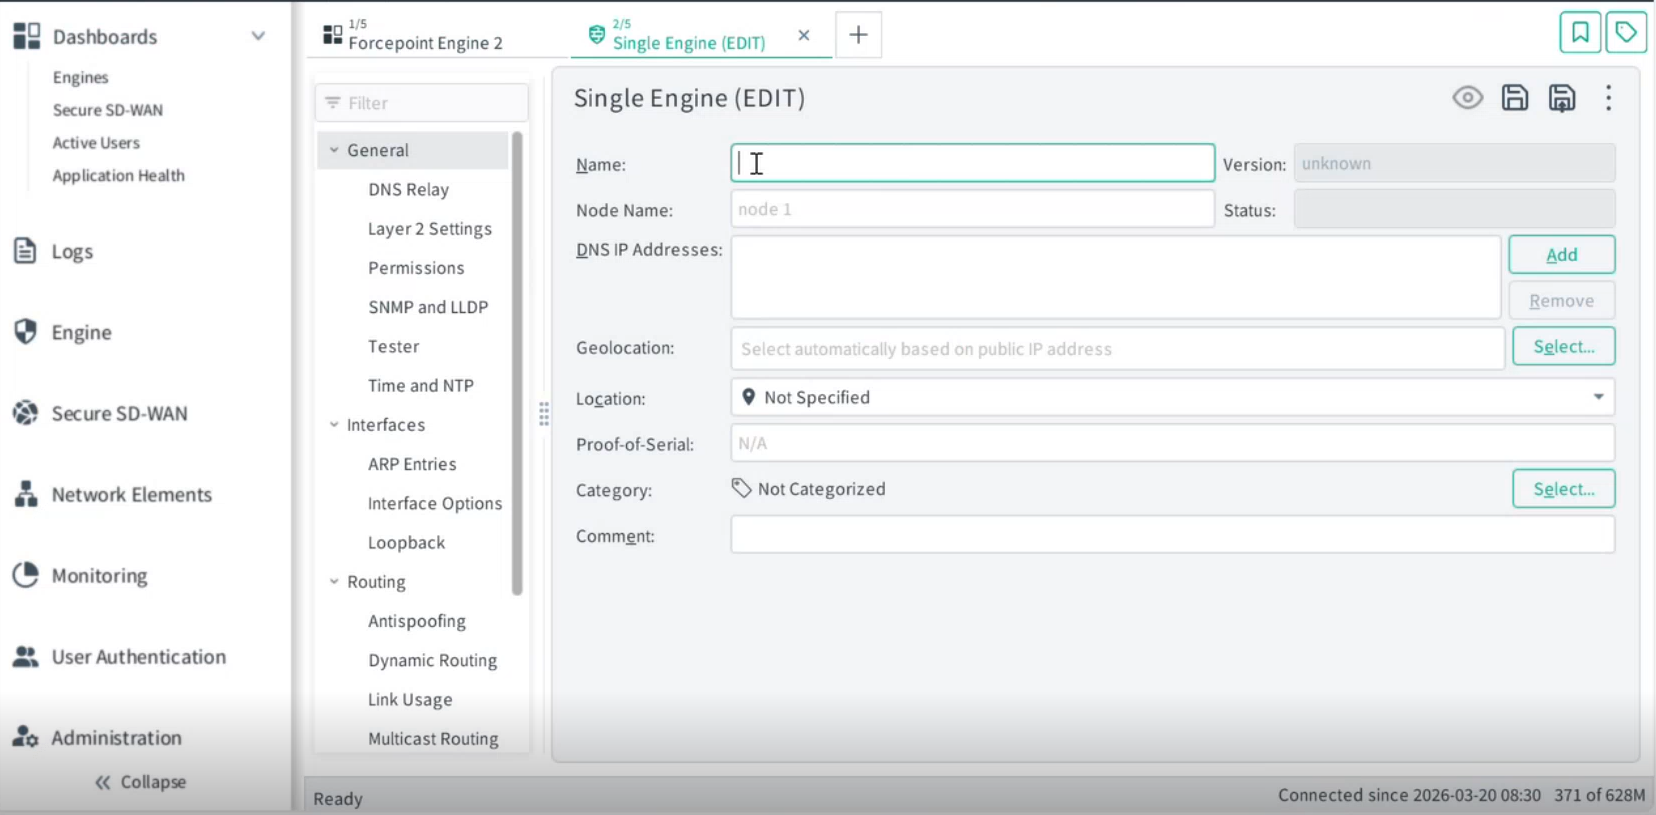
Task: Select Permissions in tree
Action: (416, 267)
